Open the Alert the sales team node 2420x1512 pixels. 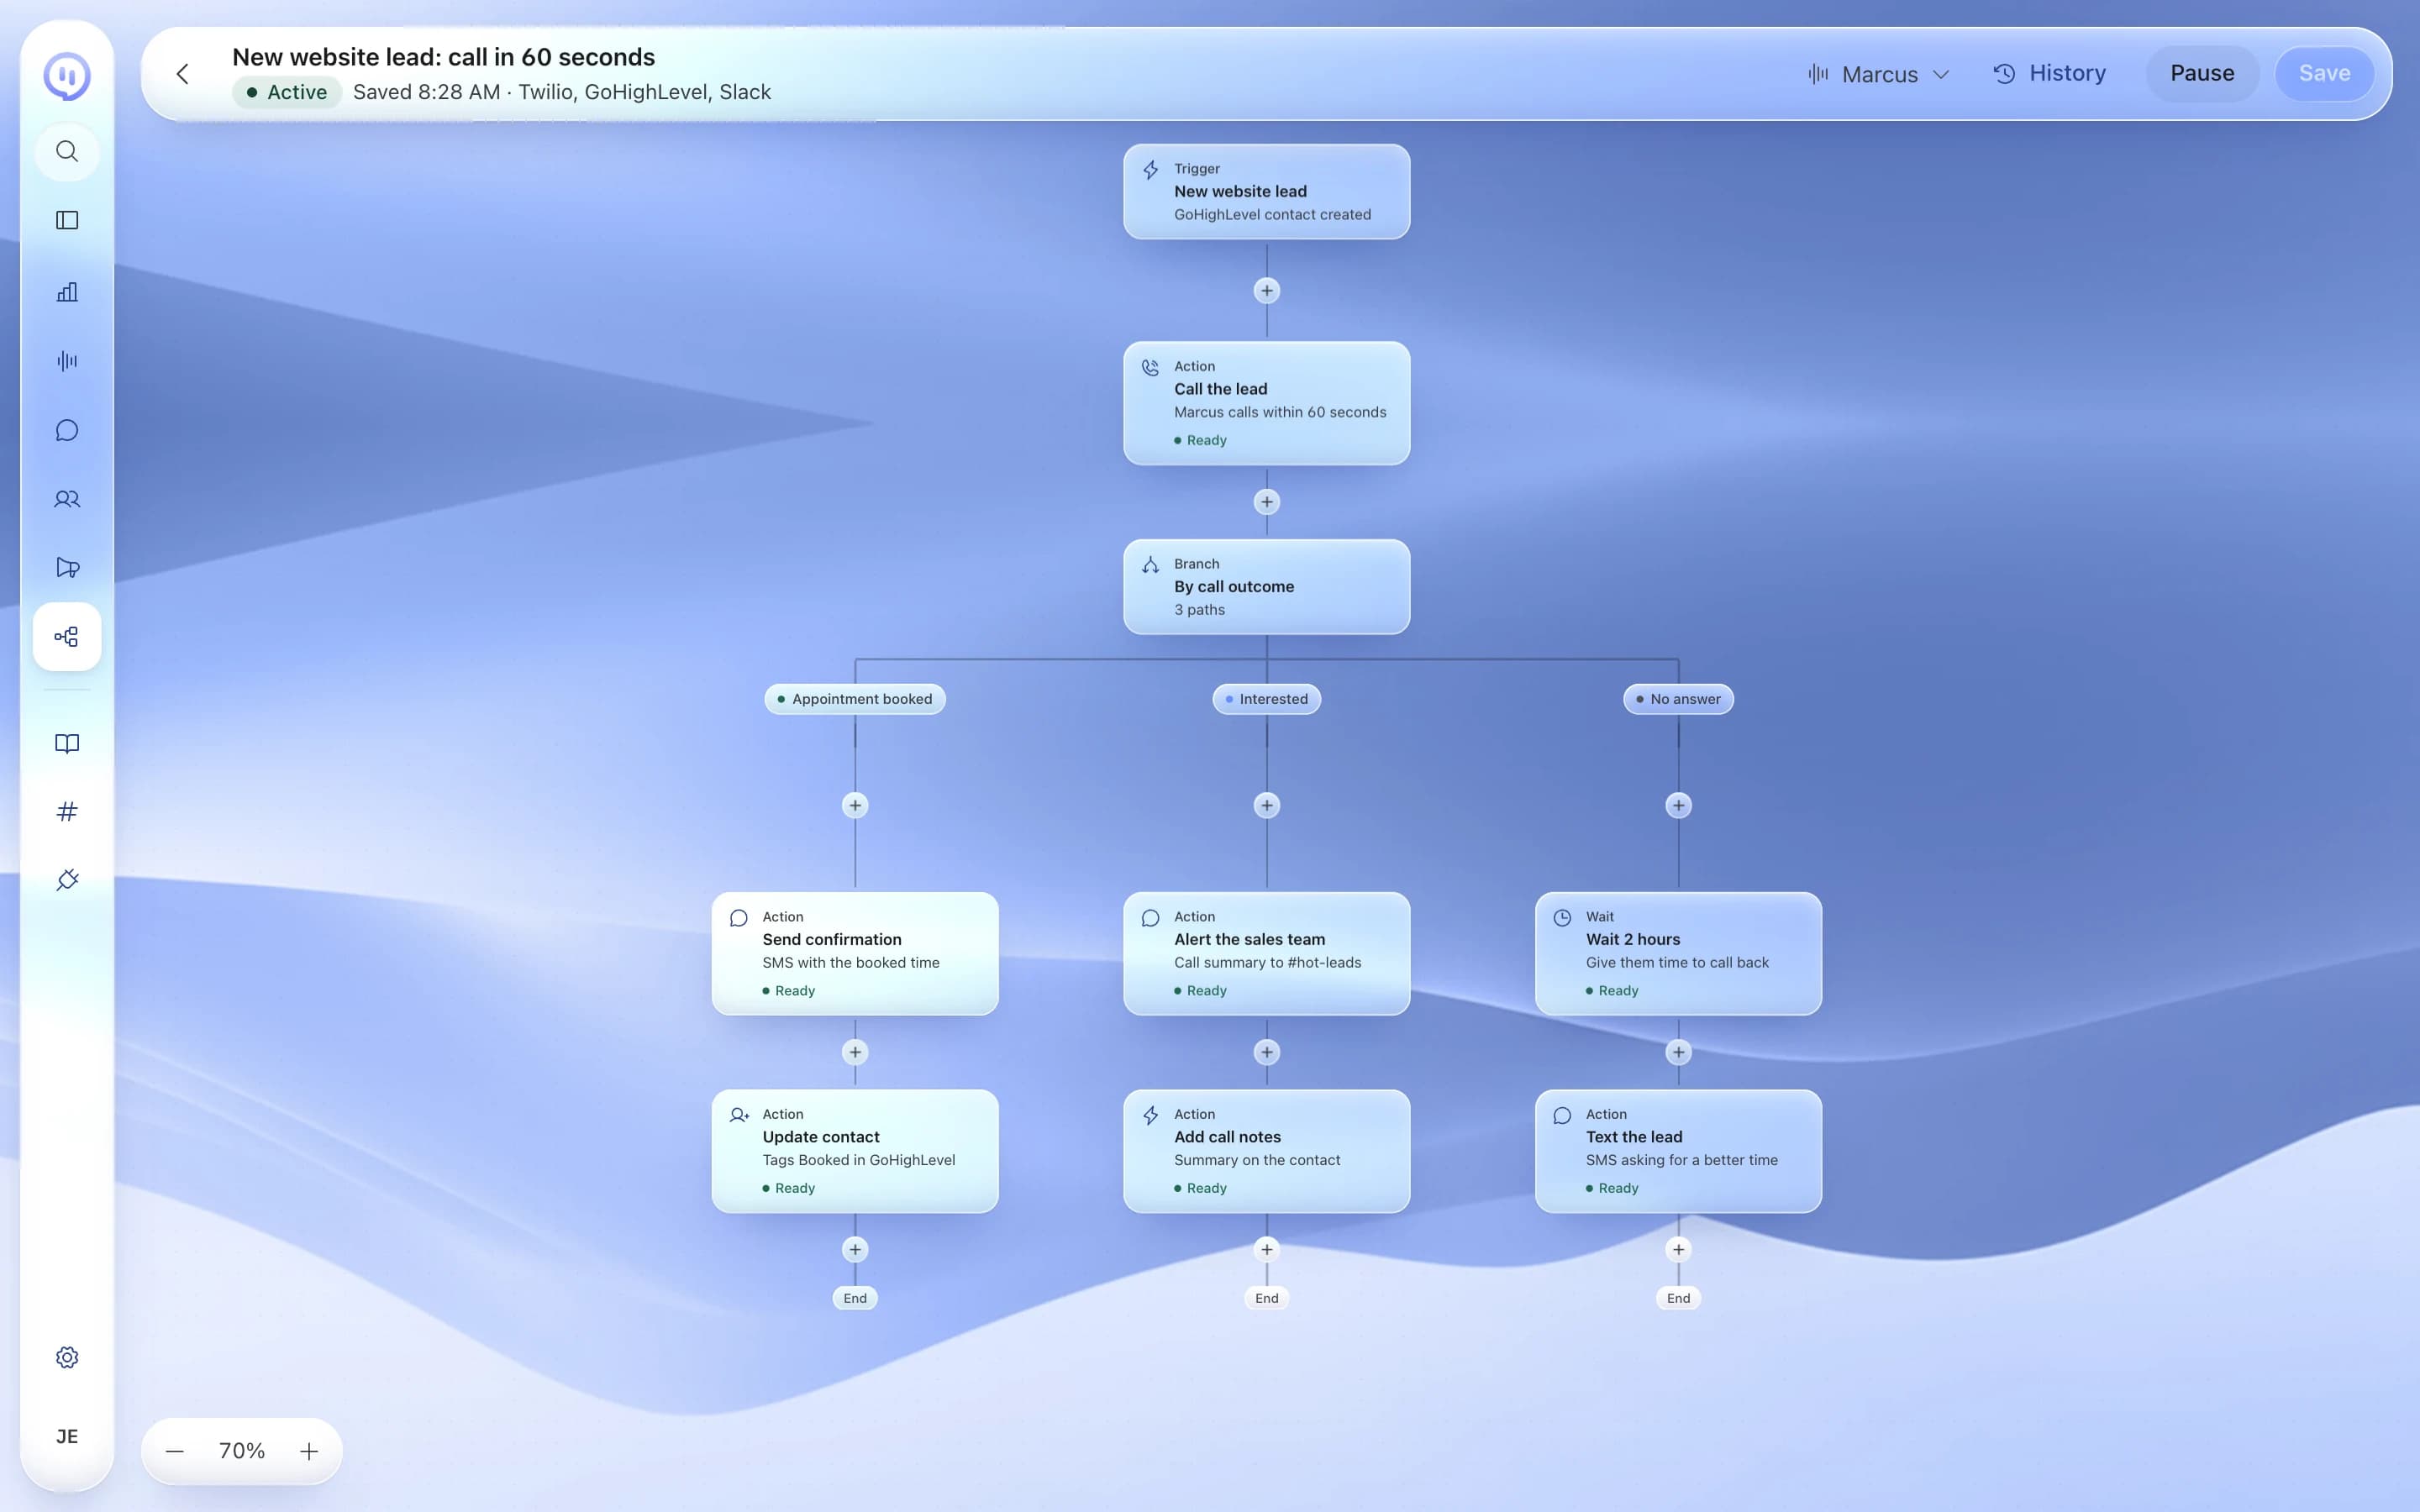click(x=1266, y=954)
